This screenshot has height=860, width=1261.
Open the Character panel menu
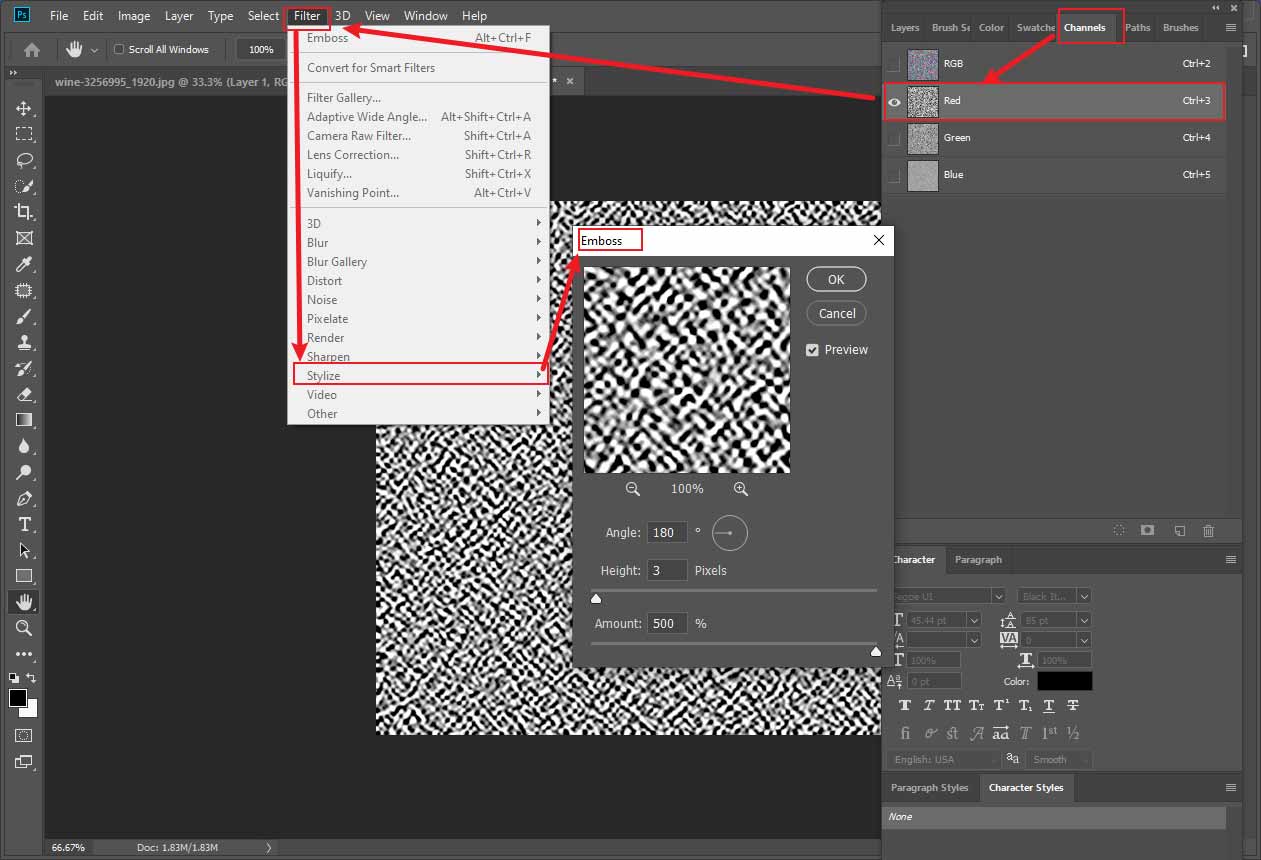click(x=1229, y=560)
